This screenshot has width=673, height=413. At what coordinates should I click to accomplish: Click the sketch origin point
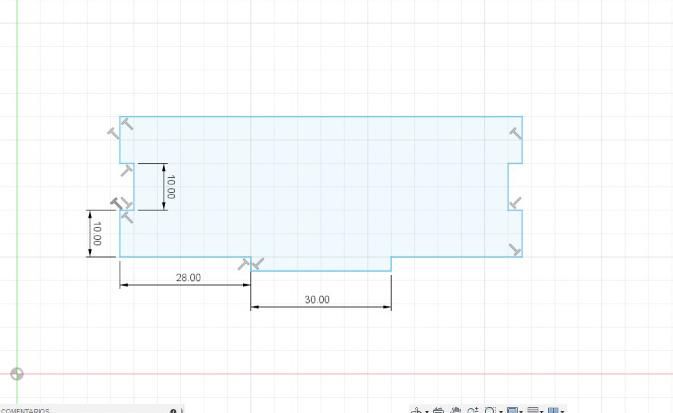(17, 374)
